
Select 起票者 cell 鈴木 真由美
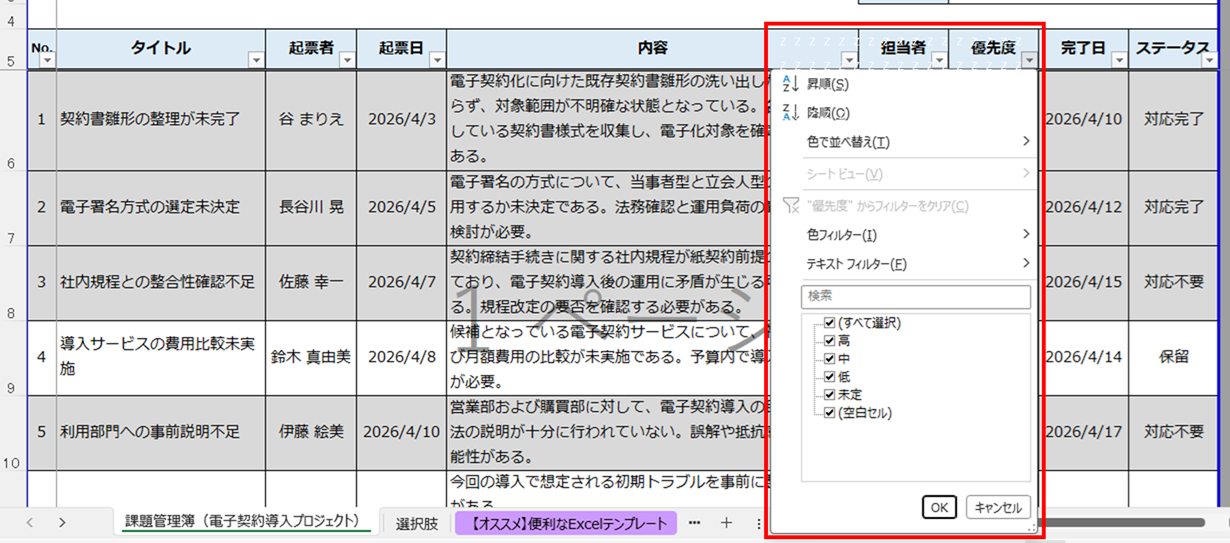pos(311,357)
